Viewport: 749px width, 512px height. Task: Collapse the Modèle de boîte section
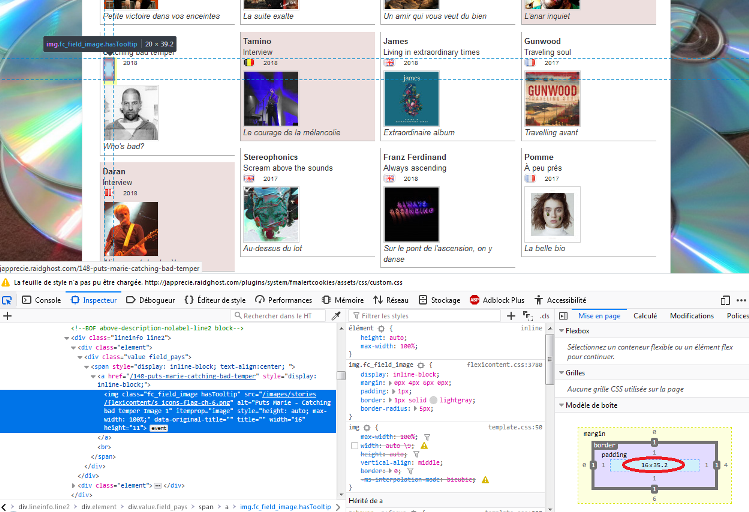562,405
